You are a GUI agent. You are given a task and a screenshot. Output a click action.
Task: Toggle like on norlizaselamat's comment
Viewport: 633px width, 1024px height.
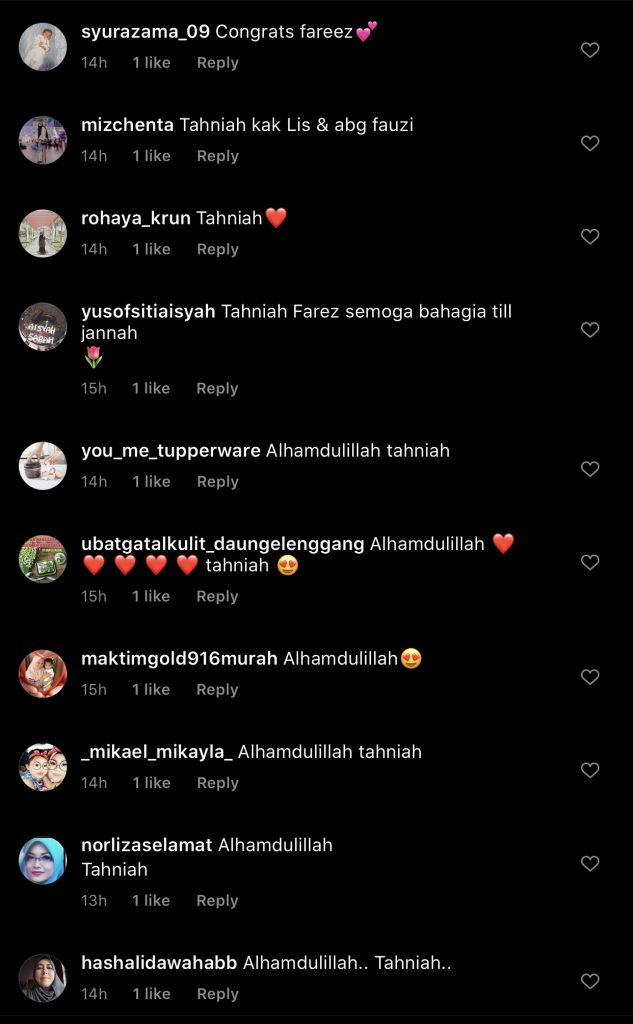(590, 864)
